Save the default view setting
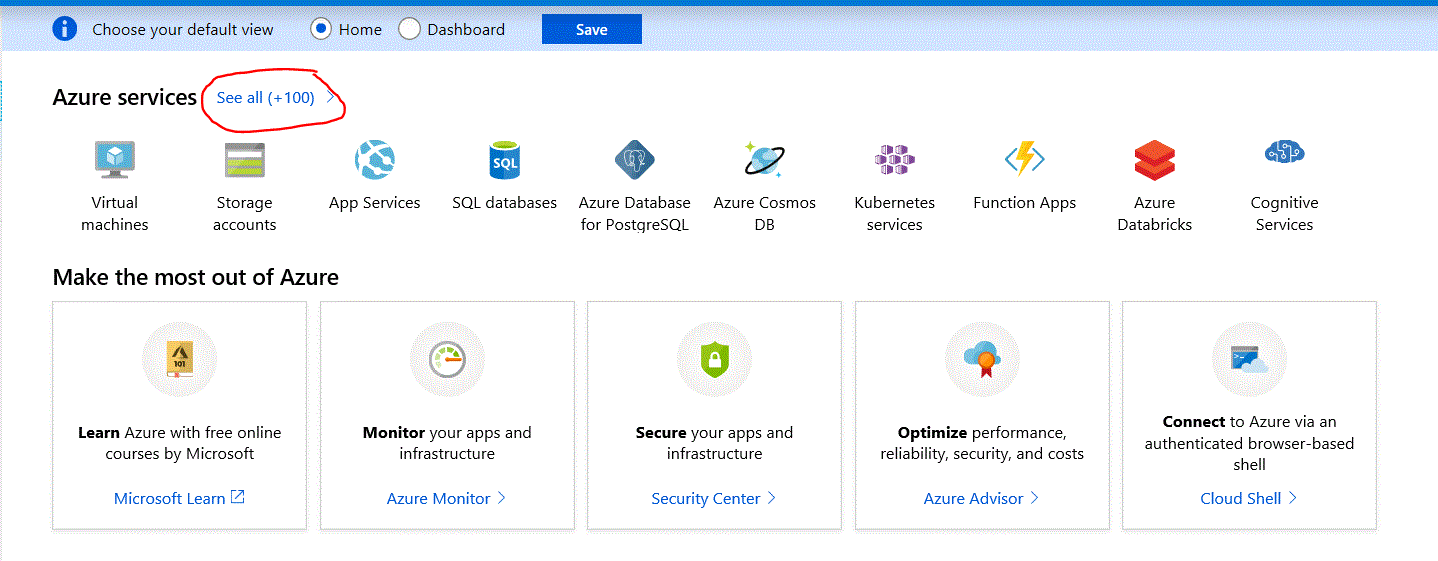1438x561 pixels. [591, 29]
